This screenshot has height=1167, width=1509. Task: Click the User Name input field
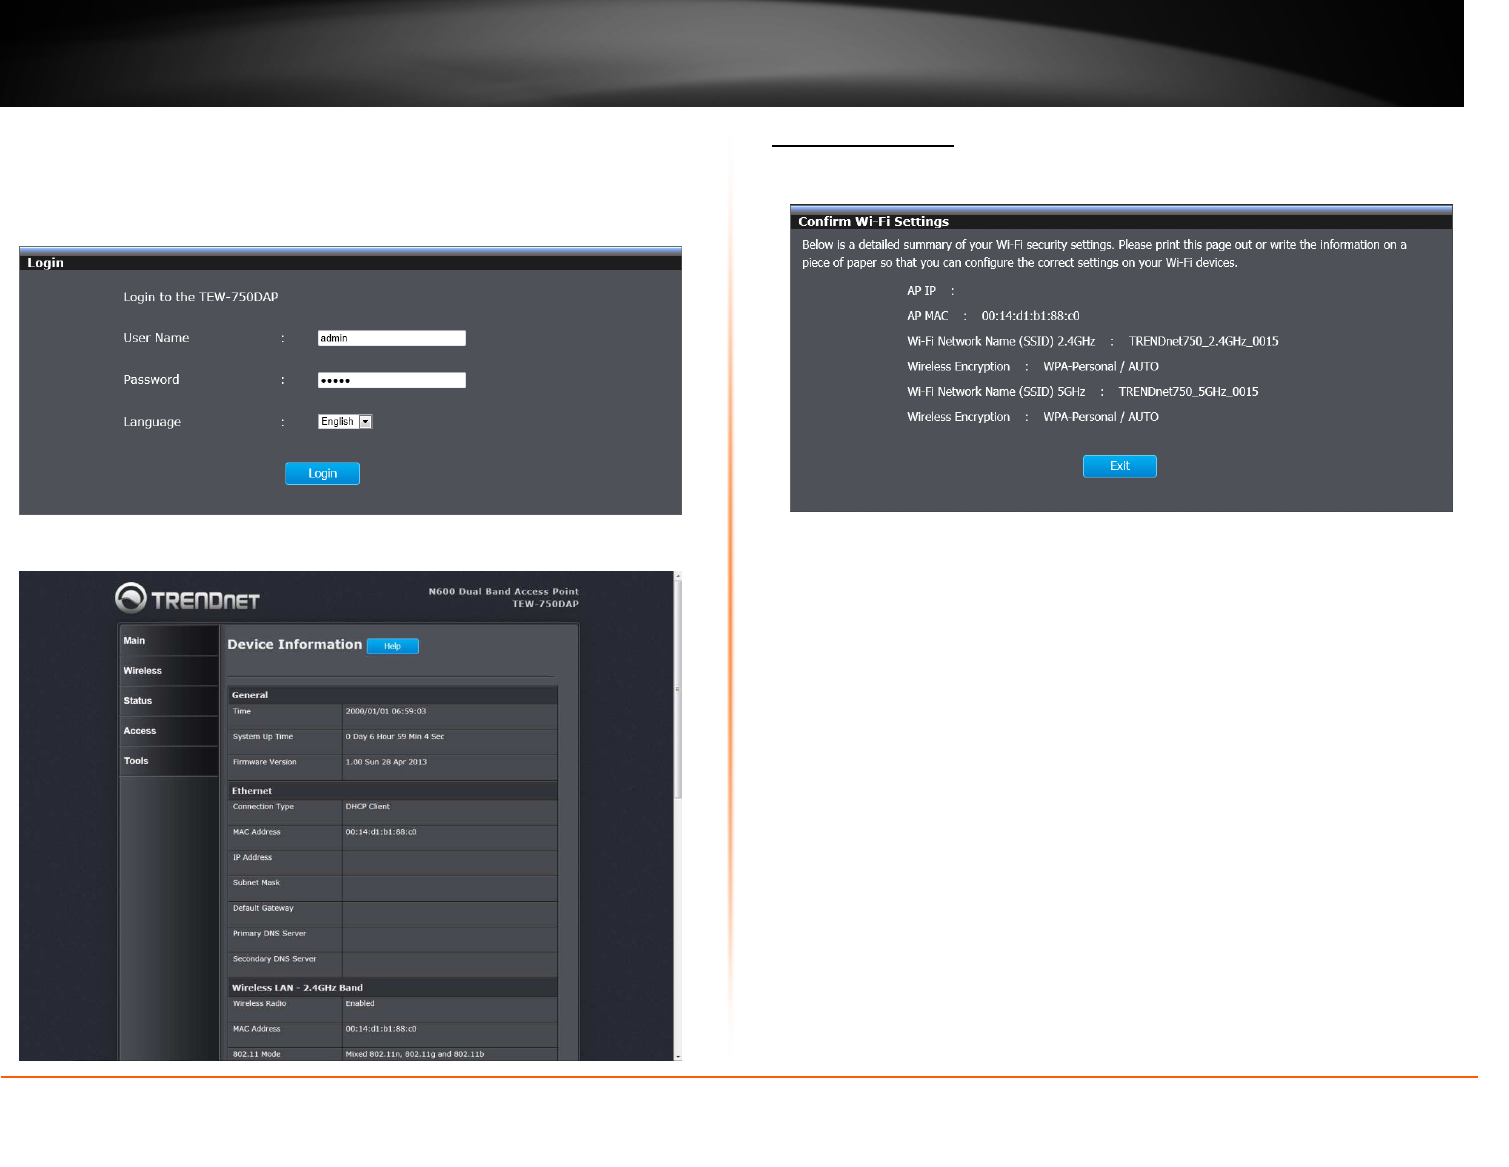[391, 338]
